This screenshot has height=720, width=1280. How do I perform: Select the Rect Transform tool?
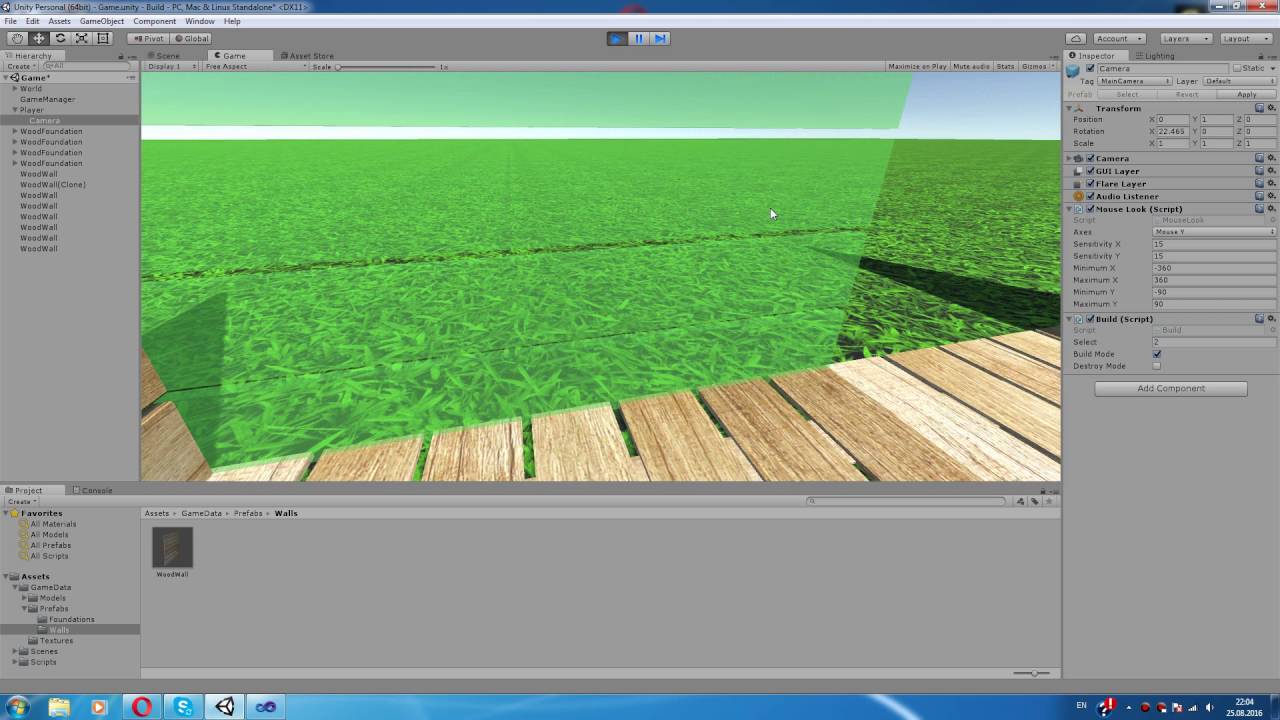103,38
